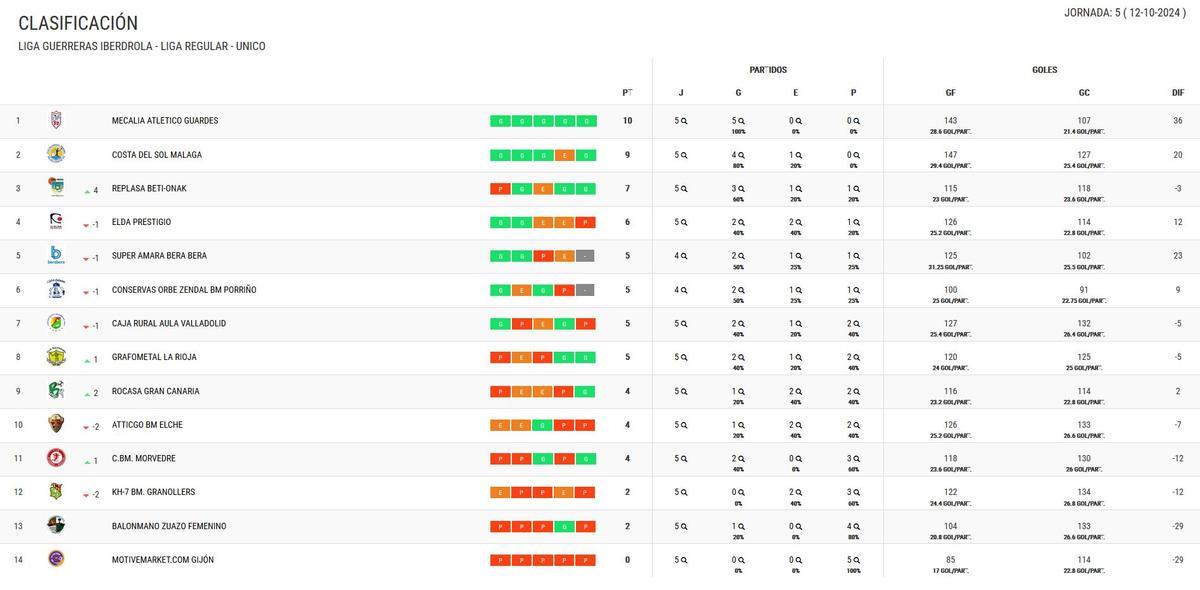Sort standings by the GF column header
This screenshot has height=590, width=1200.
(950, 93)
